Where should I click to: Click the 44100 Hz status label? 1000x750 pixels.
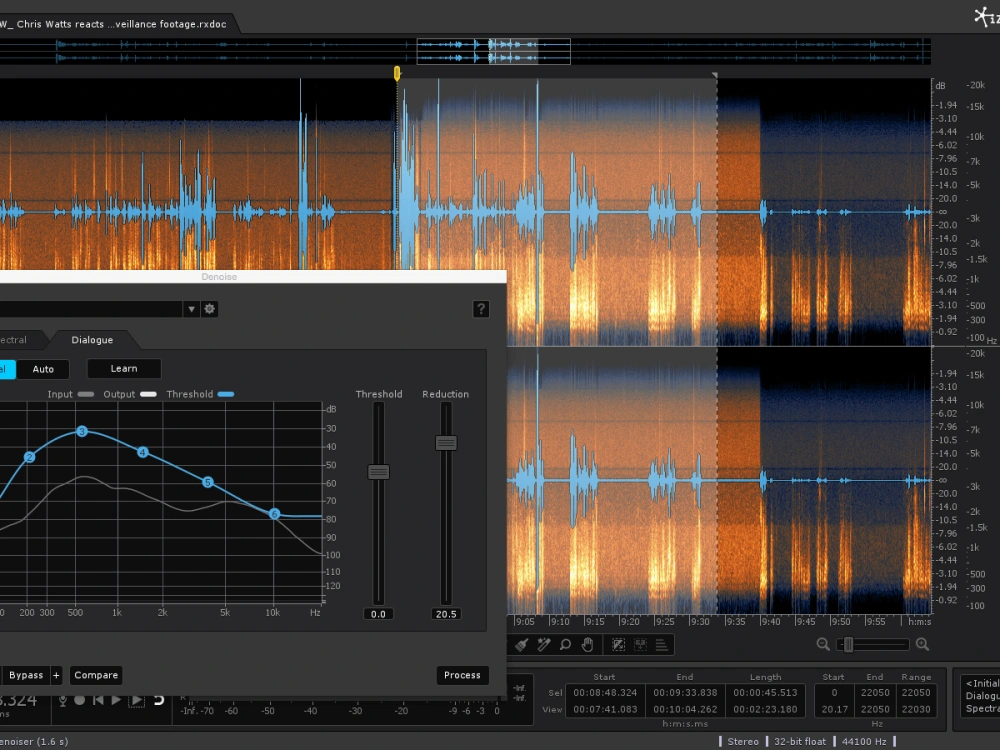[864, 742]
